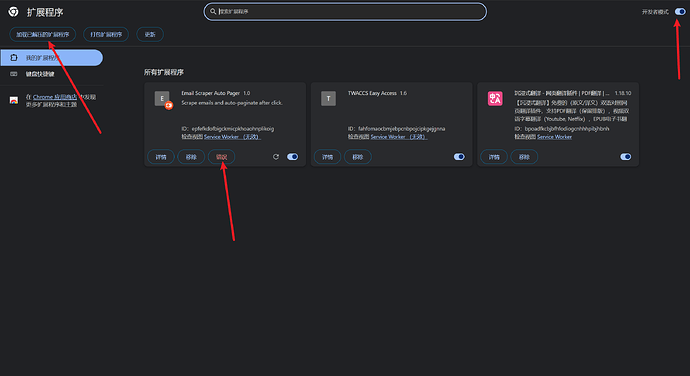This screenshot has width=690, height=376.
Task: Click the TWACCS Easy Access extension icon
Action: (328, 99)
